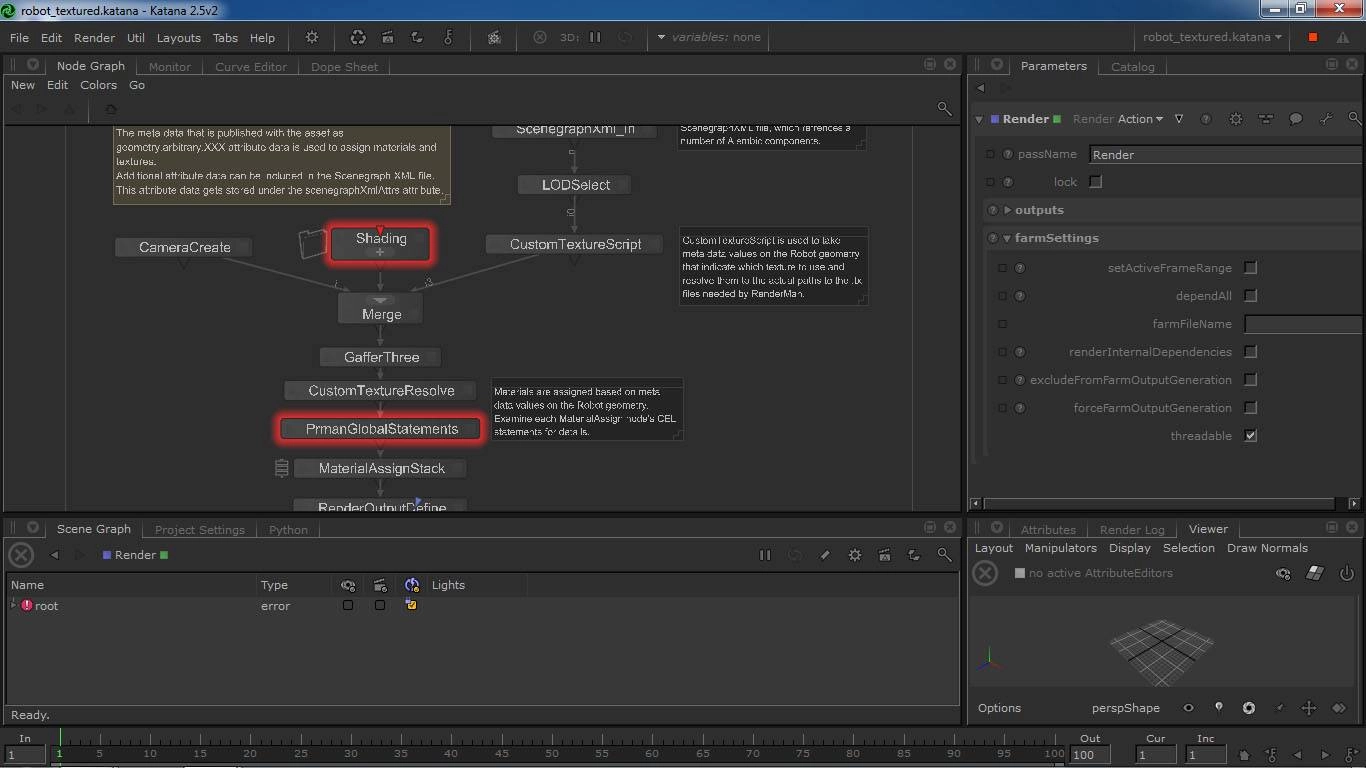This screenshot has height=768, width=1366.
Task: Click the node hierarchy icon in the Render parameters header
Action: [1266, 119]
